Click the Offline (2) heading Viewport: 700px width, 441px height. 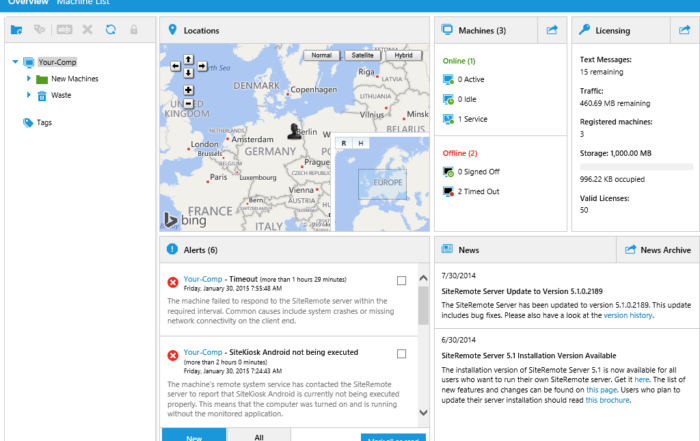460,153
